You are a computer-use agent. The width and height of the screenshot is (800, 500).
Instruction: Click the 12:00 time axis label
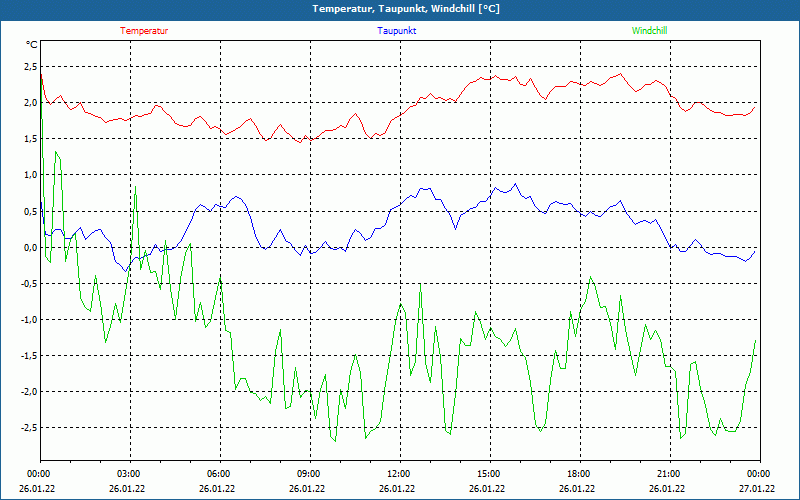click(399, 474)
